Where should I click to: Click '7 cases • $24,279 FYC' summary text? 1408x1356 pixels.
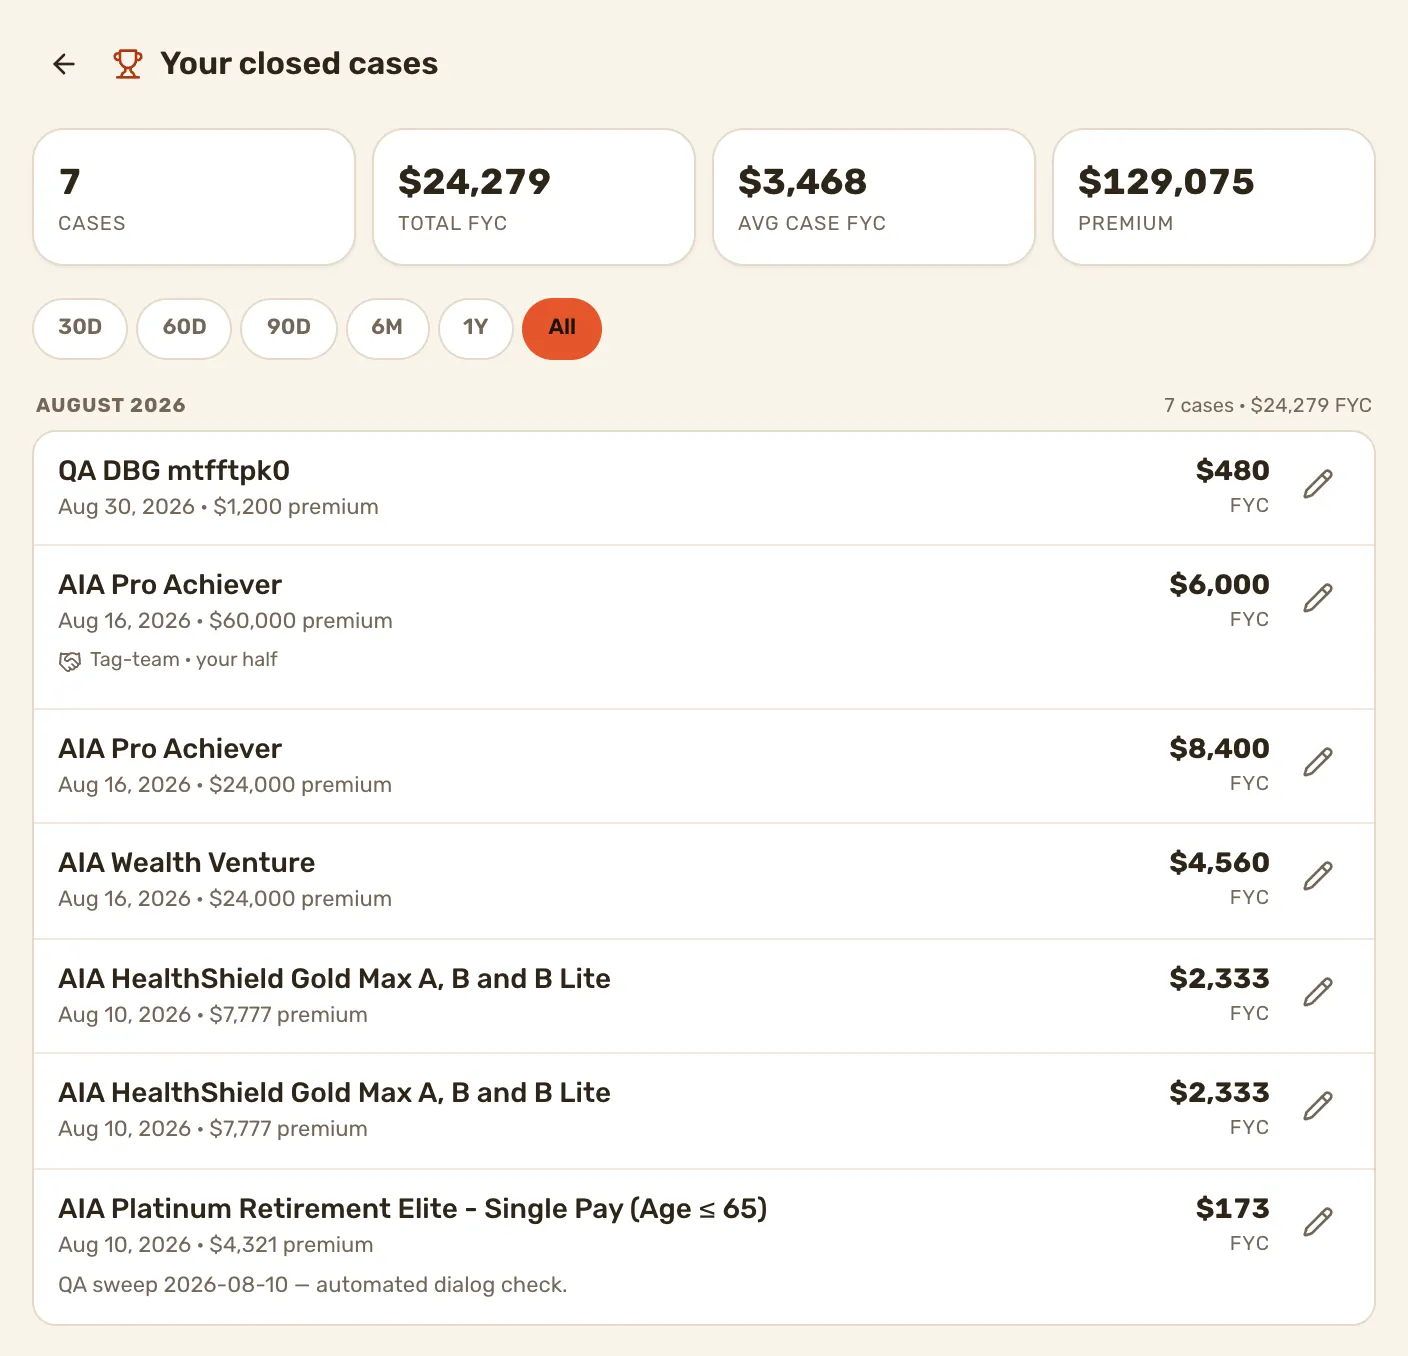[1268, 405]
